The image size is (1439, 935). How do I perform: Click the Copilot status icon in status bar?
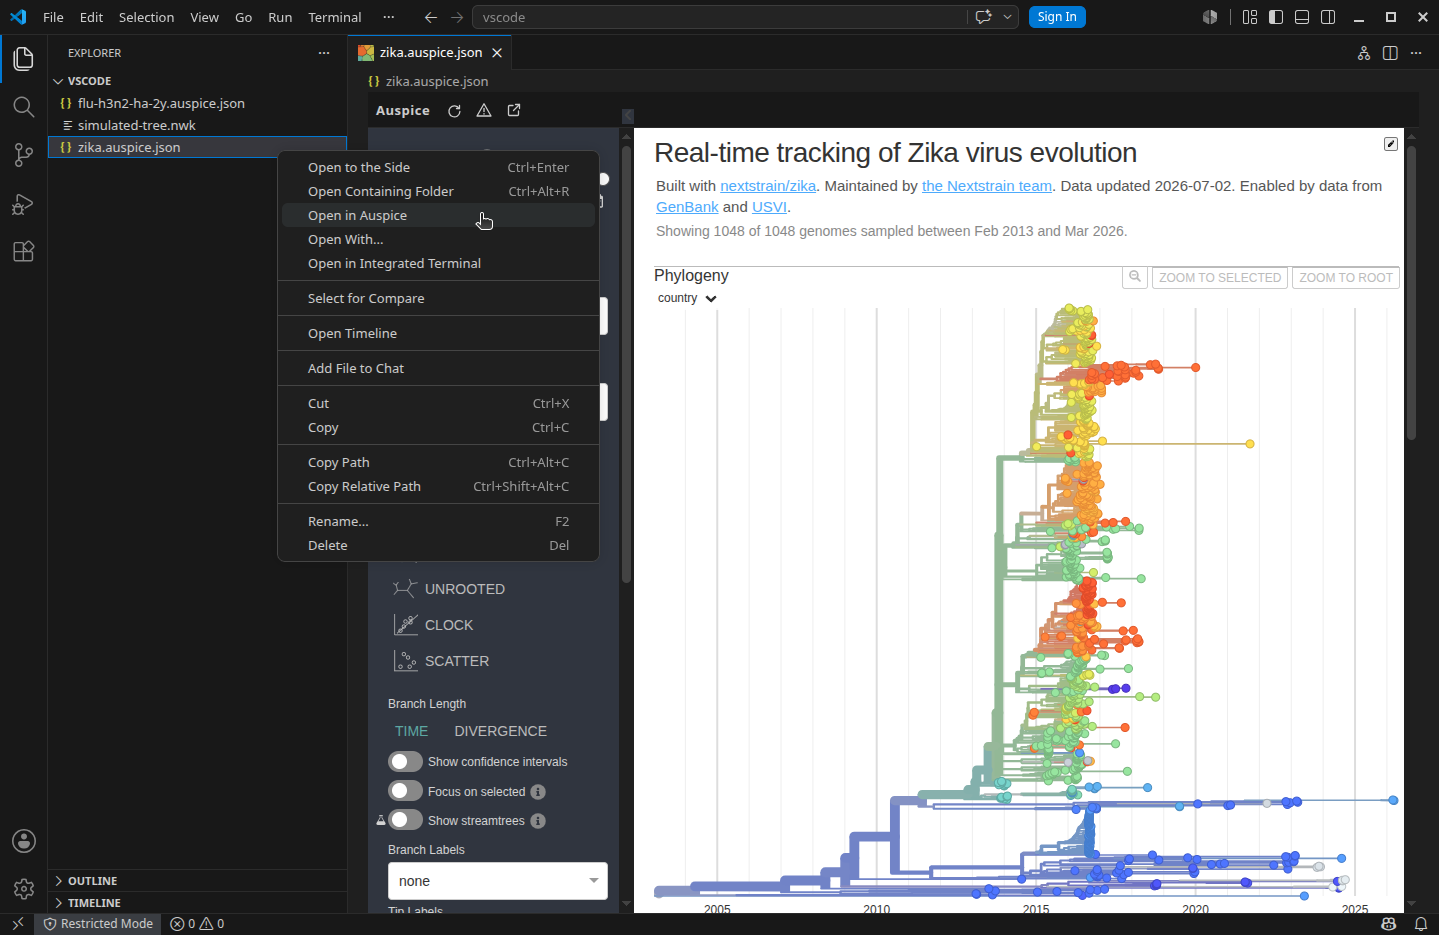(x=1389, y=924)
